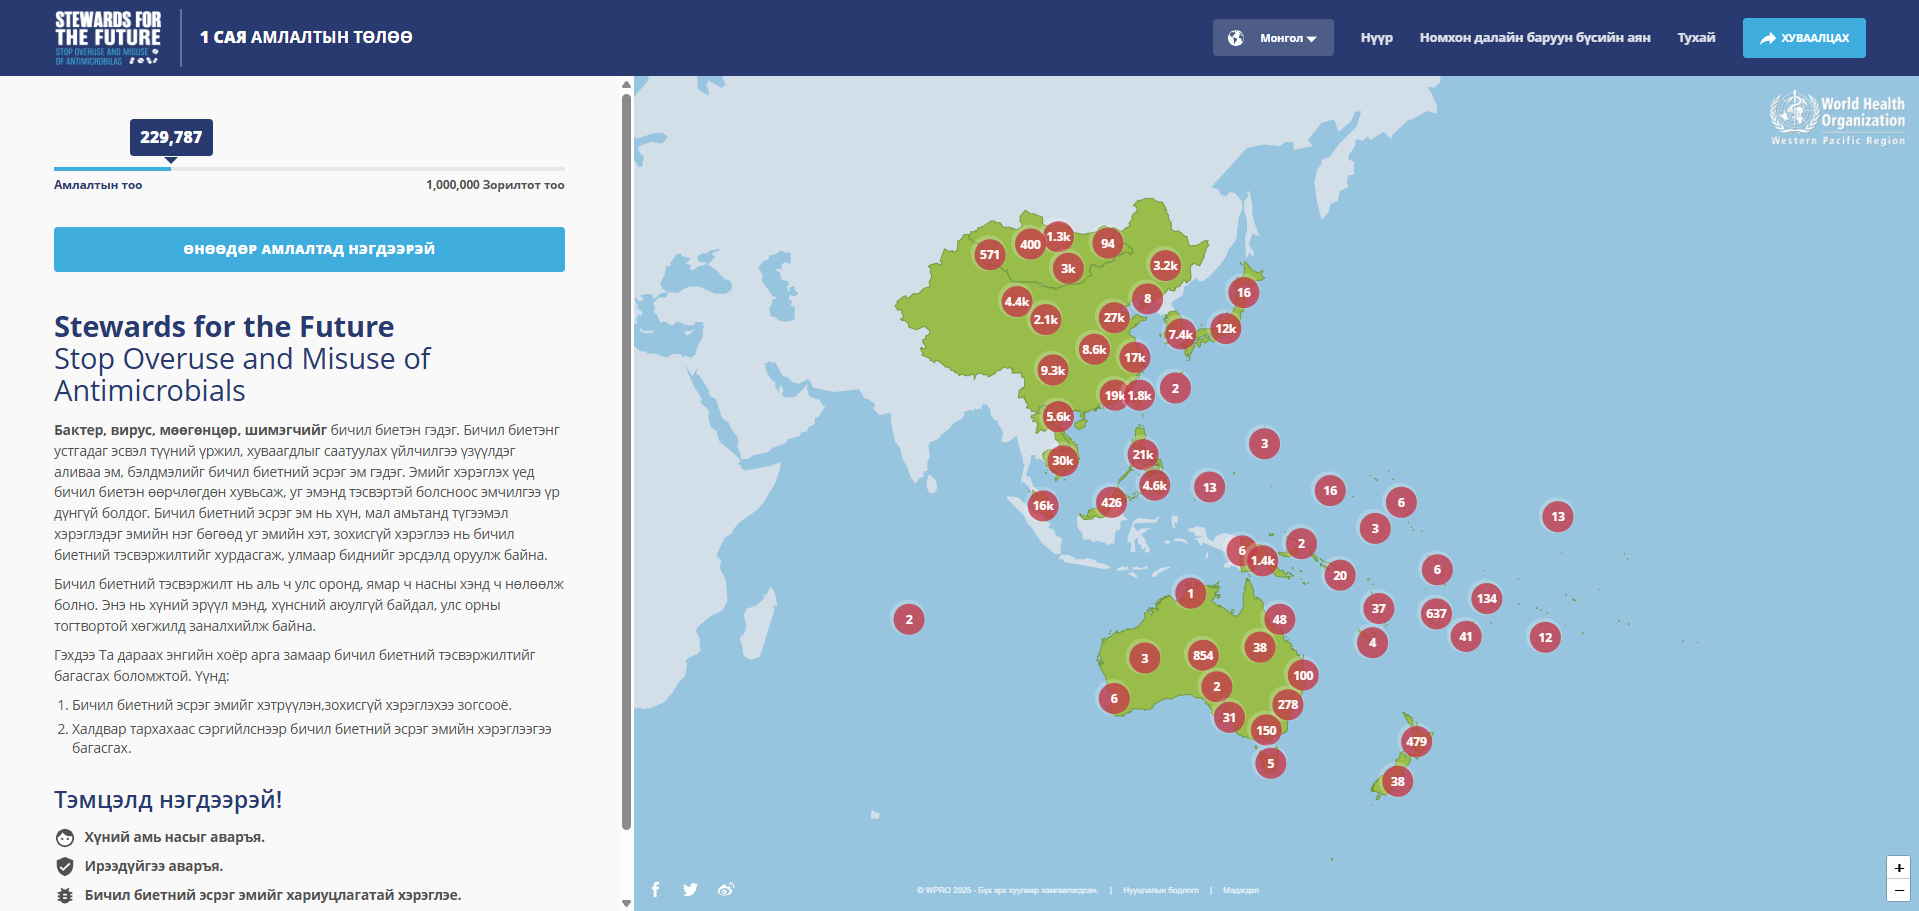Zoom in the map with plus button
This screenshot has height=911, width=1919.
1898,867
